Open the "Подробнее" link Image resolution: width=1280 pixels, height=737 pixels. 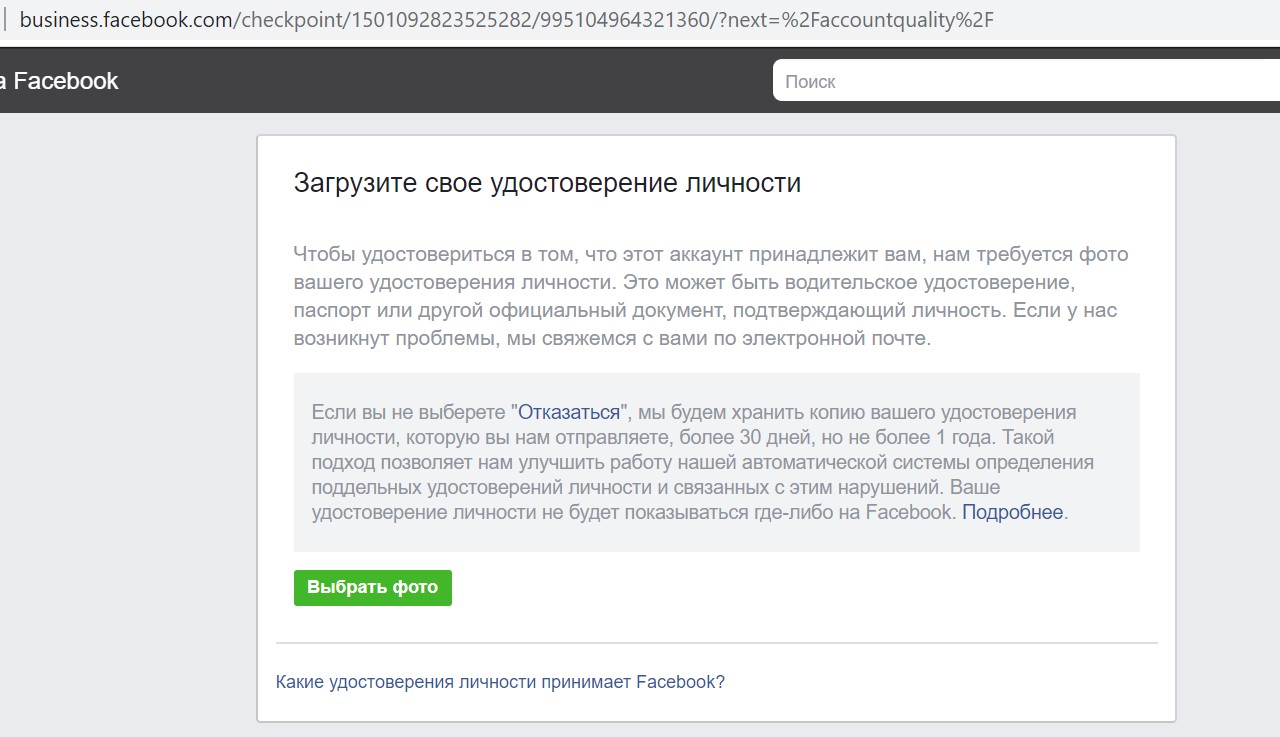pos(1012,512)
